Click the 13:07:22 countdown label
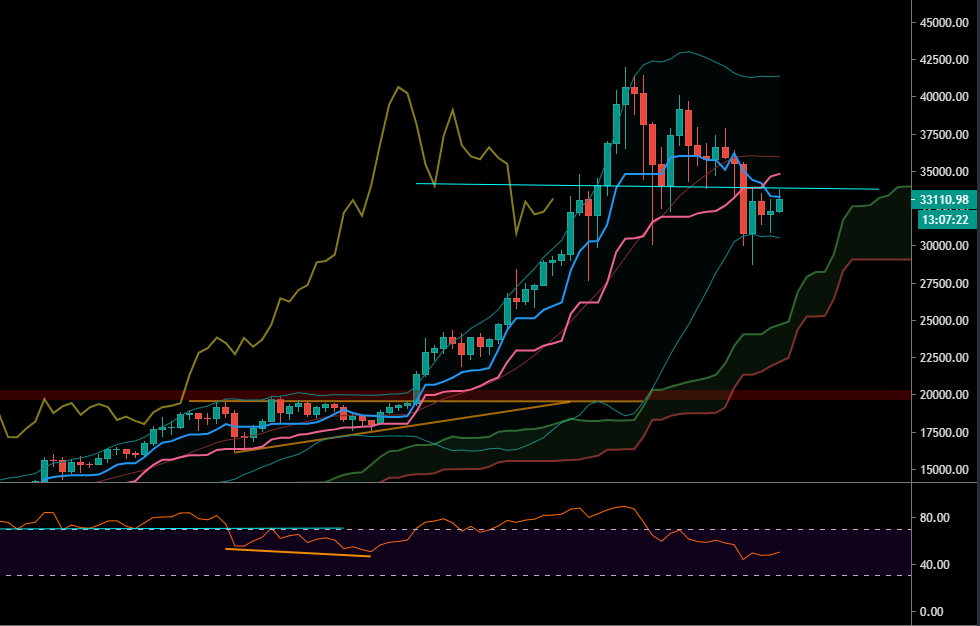 coord(943,217)
